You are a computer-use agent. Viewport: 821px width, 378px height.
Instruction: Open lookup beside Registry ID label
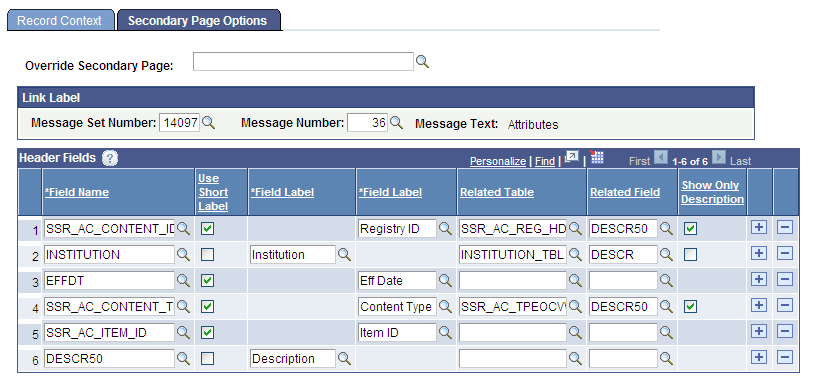(x=445, y=228)
